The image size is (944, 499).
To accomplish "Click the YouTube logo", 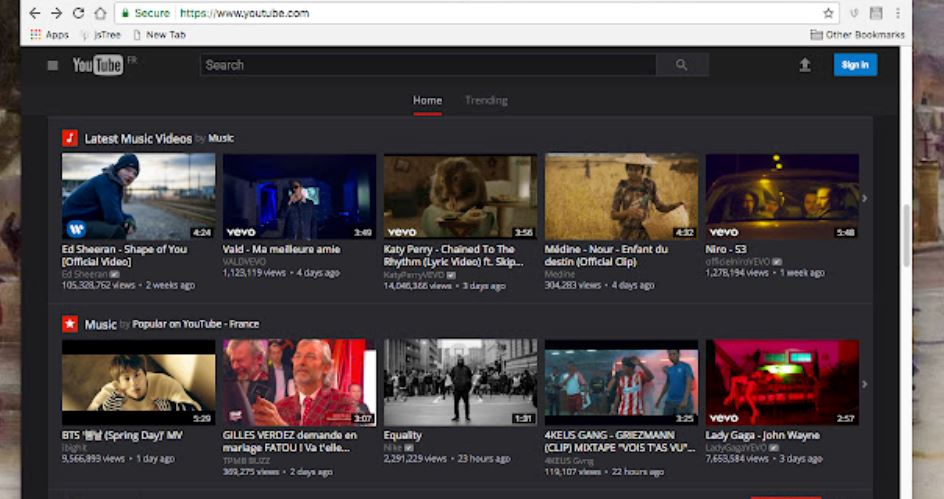I will 98,64.
